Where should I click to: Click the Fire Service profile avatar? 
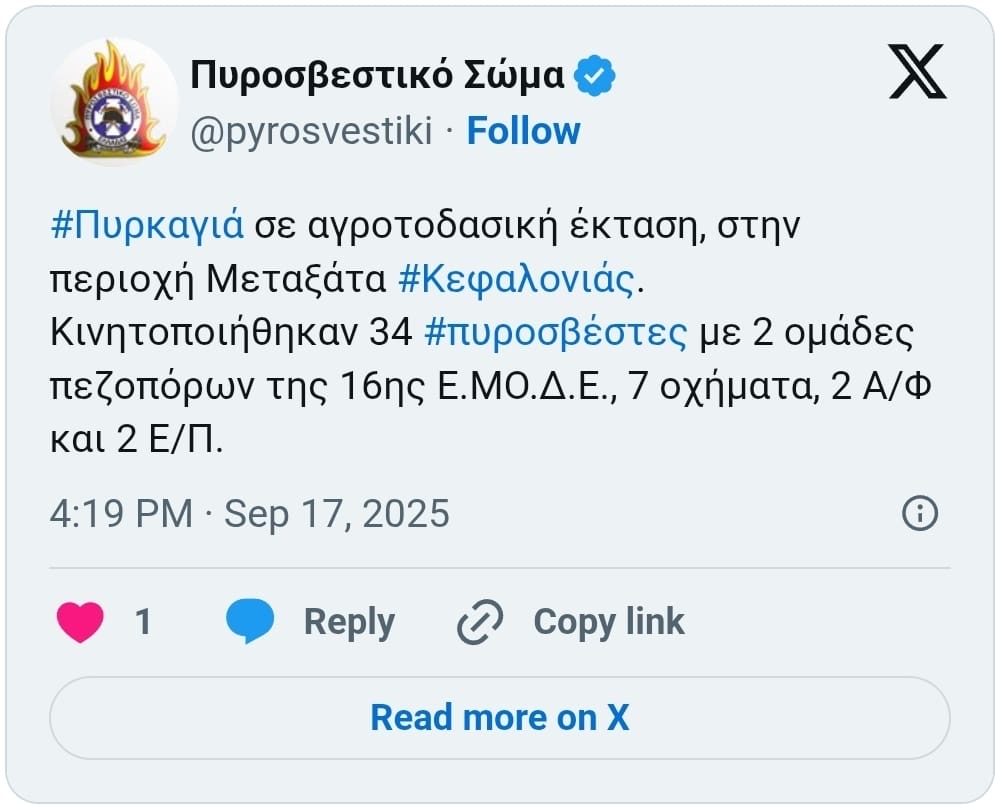[x=113, y=101]
